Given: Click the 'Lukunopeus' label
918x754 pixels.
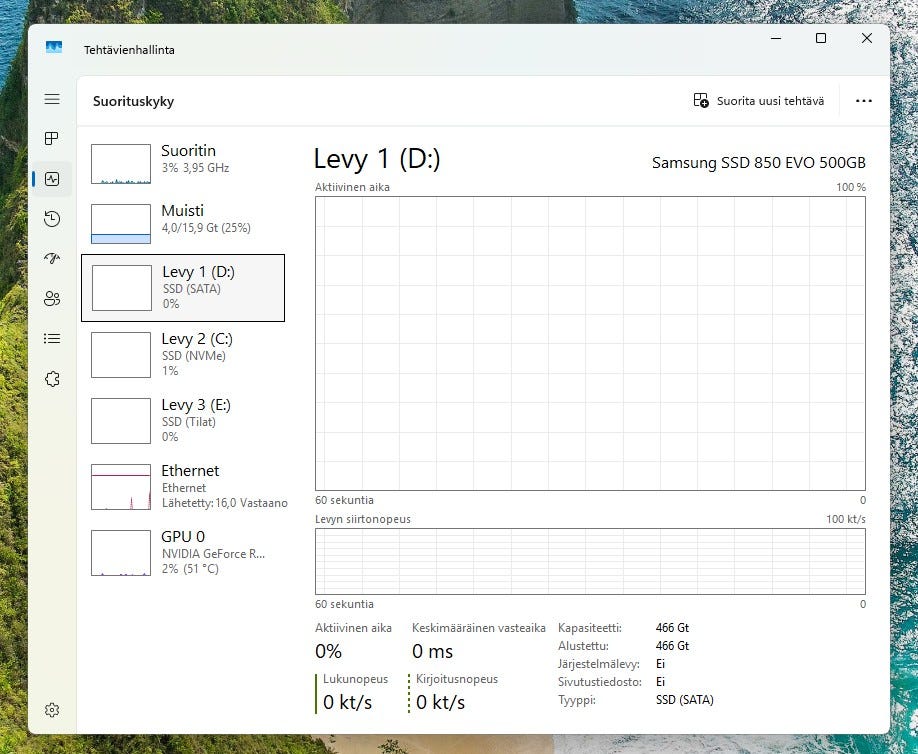Looking at the screenshot, I should [x=355, y=679].
